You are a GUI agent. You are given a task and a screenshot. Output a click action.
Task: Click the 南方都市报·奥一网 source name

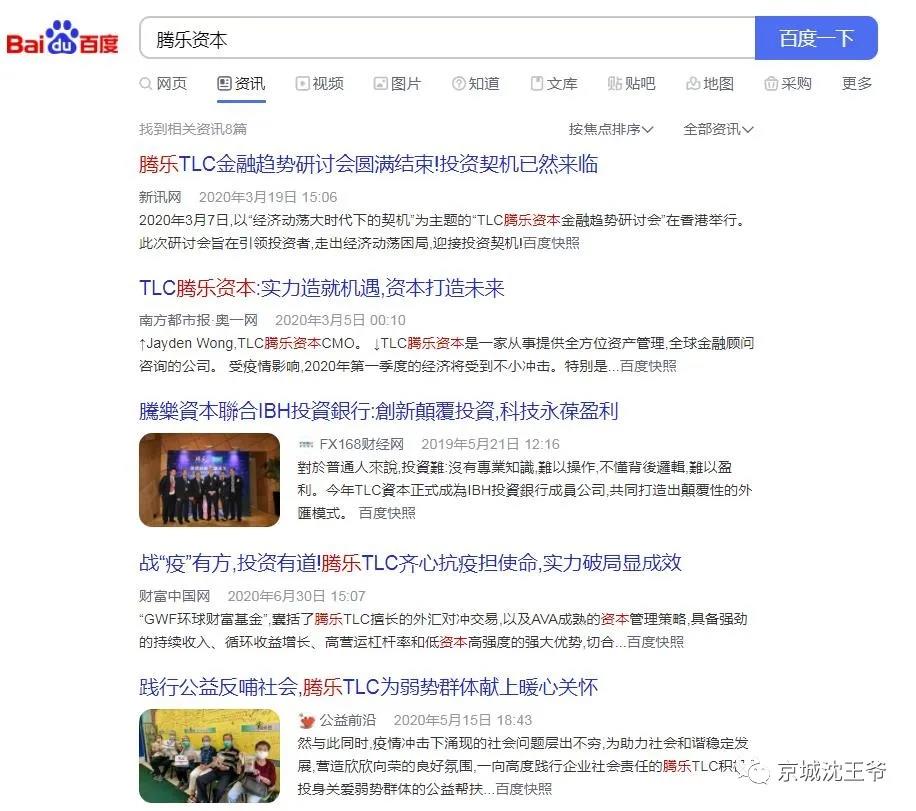199,320
